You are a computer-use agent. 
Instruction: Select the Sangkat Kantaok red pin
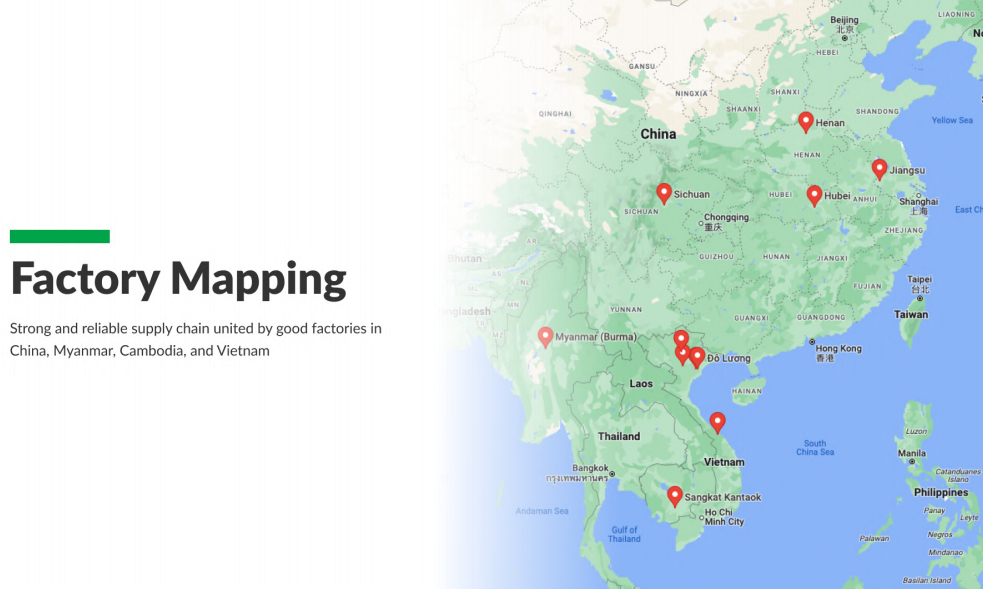tap(675, 497)
